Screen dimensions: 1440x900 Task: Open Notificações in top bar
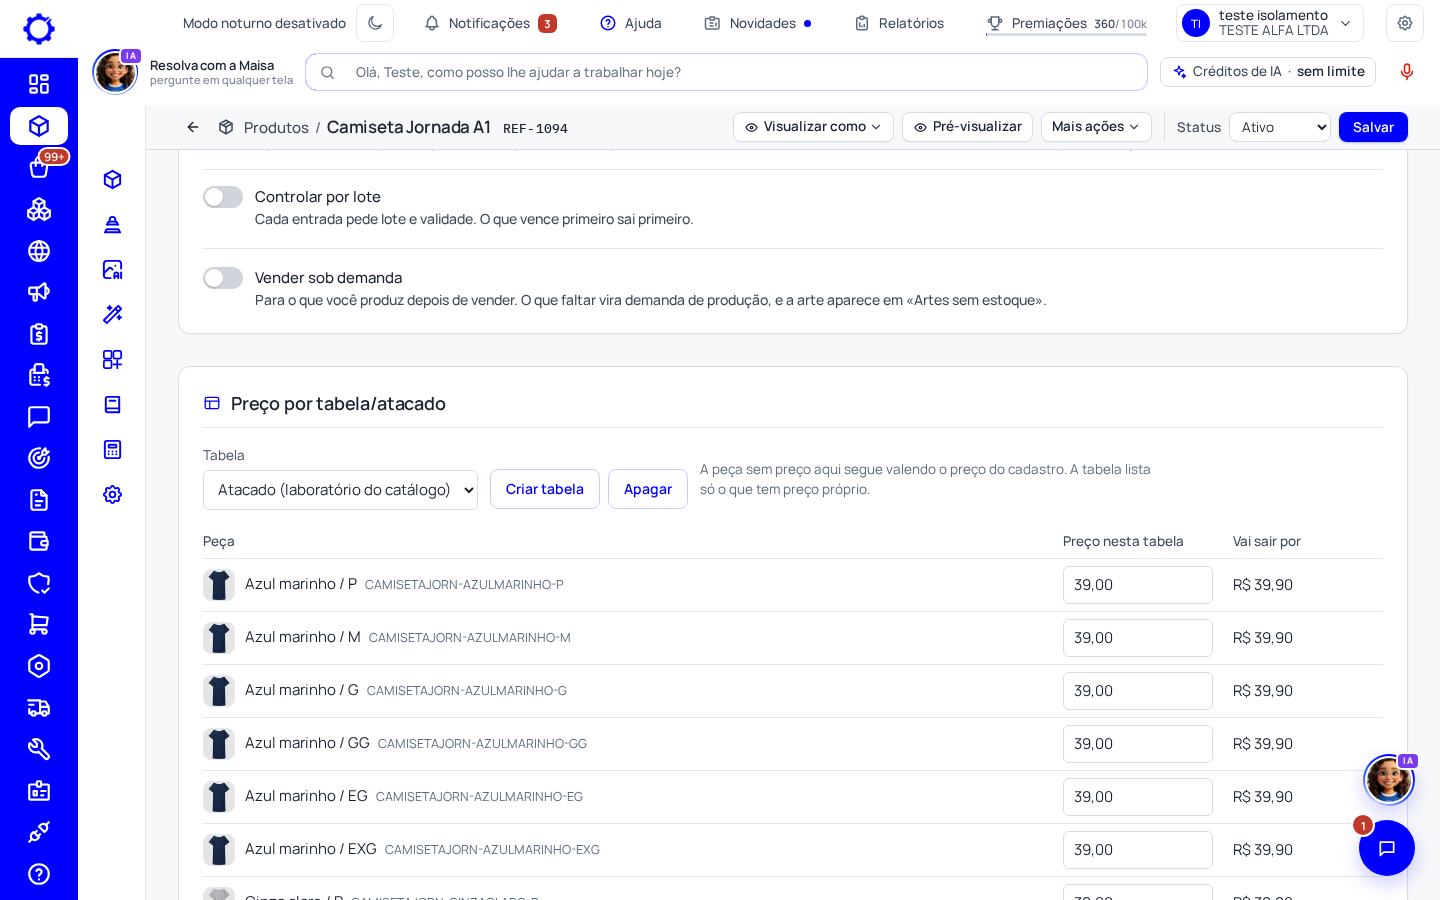point(490,23)
